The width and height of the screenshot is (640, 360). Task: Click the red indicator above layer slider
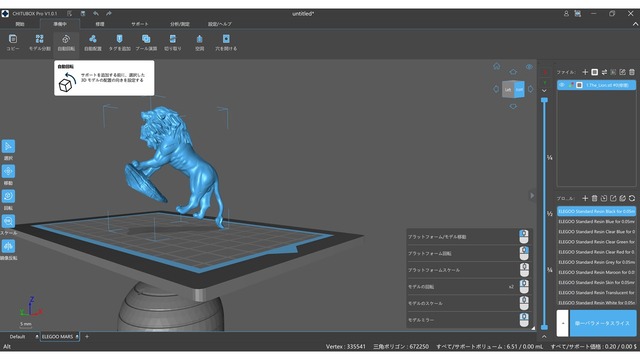[545, 72]
